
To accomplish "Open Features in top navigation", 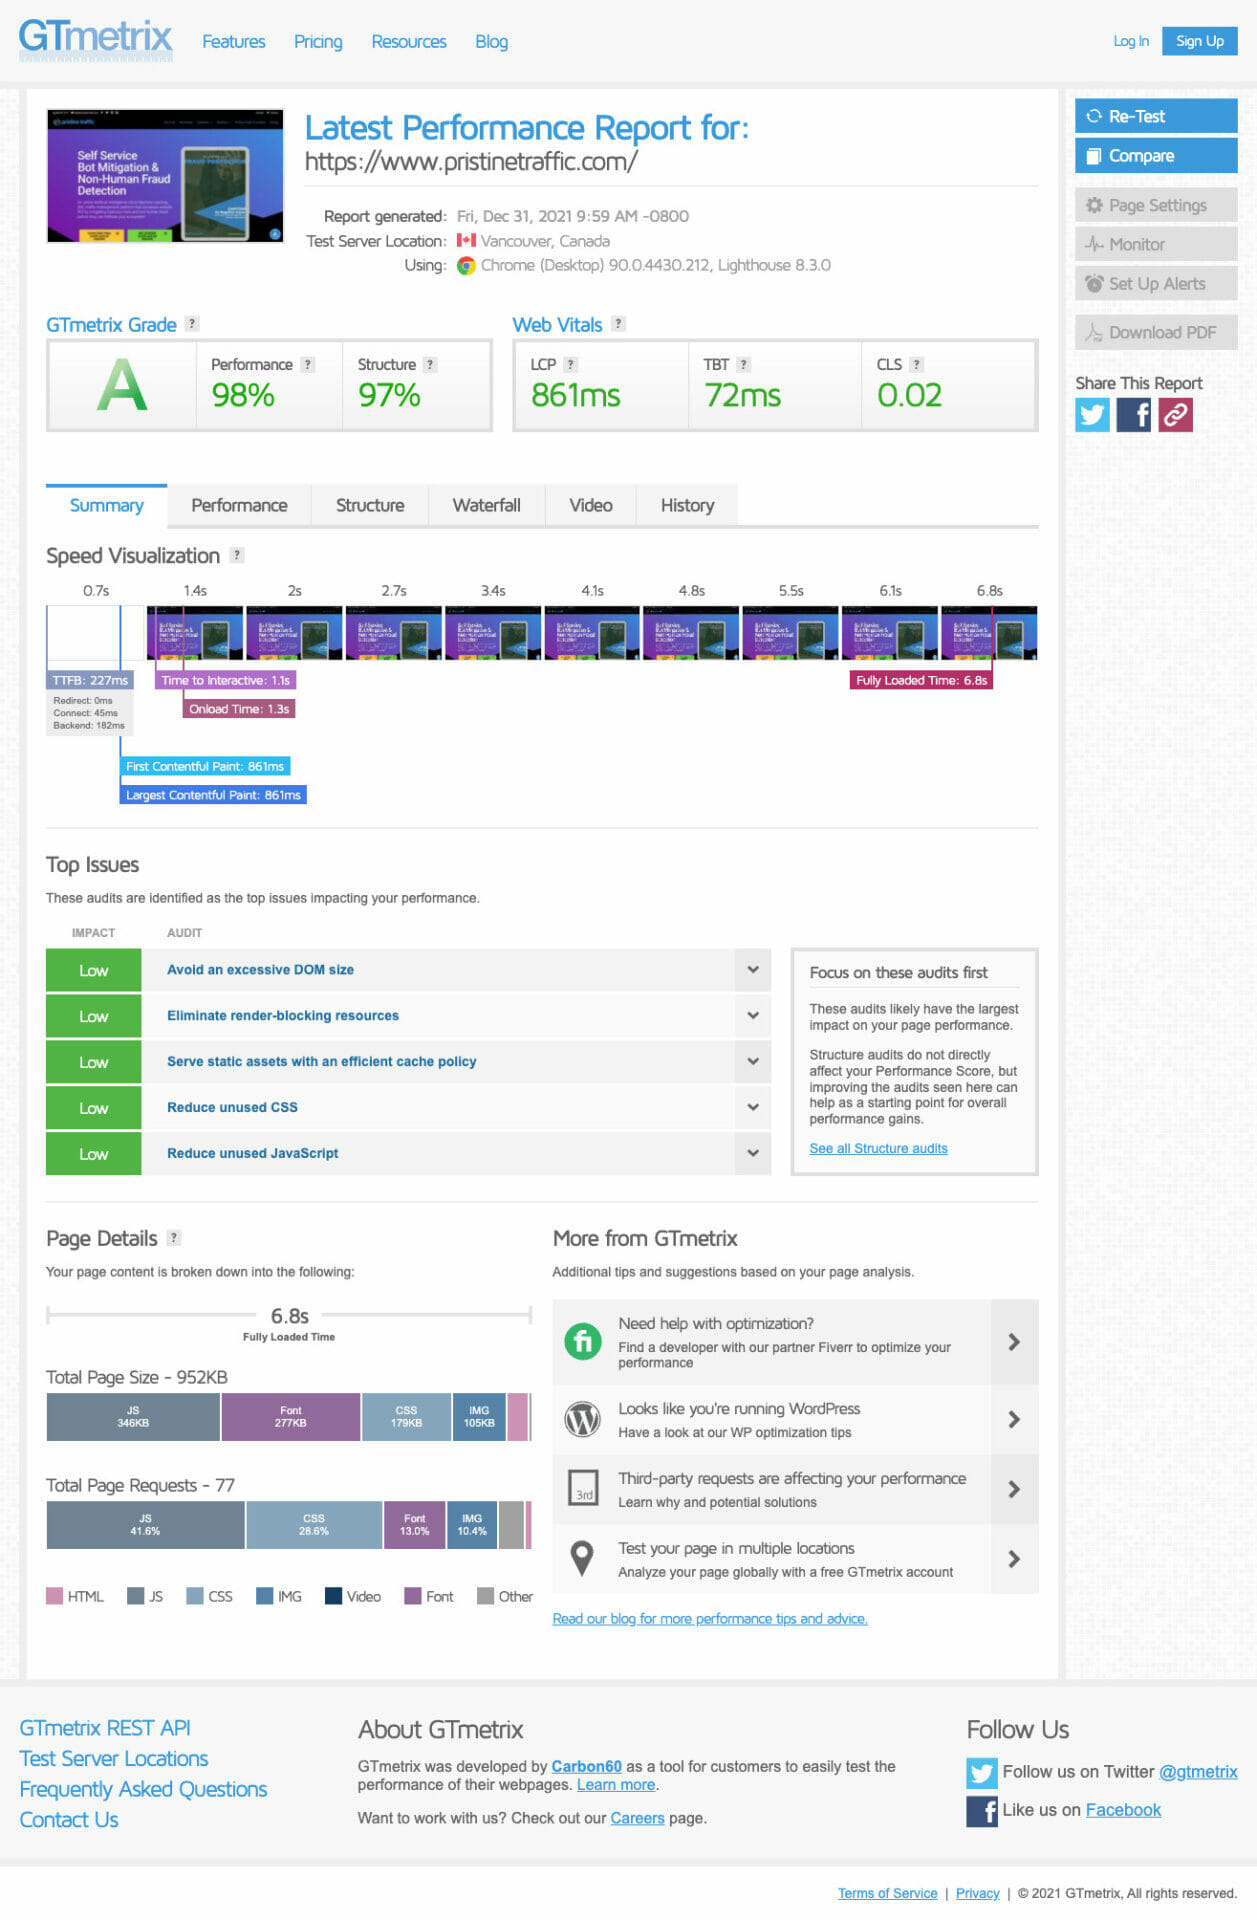I will 234,41.
